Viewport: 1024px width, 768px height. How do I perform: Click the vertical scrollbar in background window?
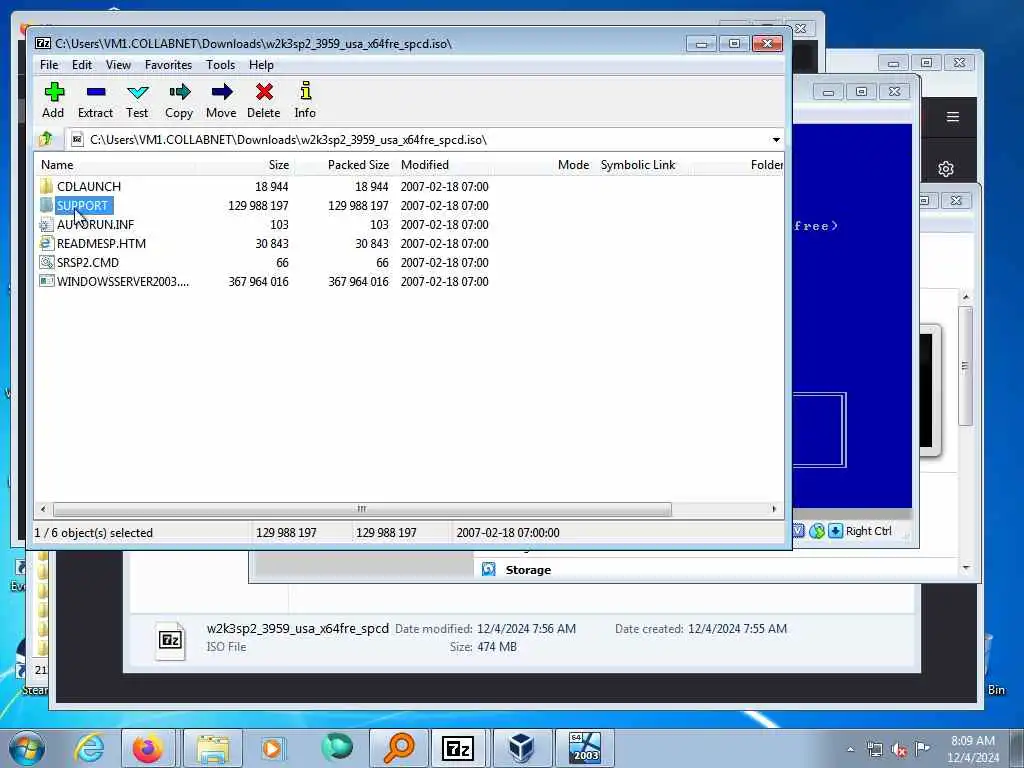pos(965,366)
